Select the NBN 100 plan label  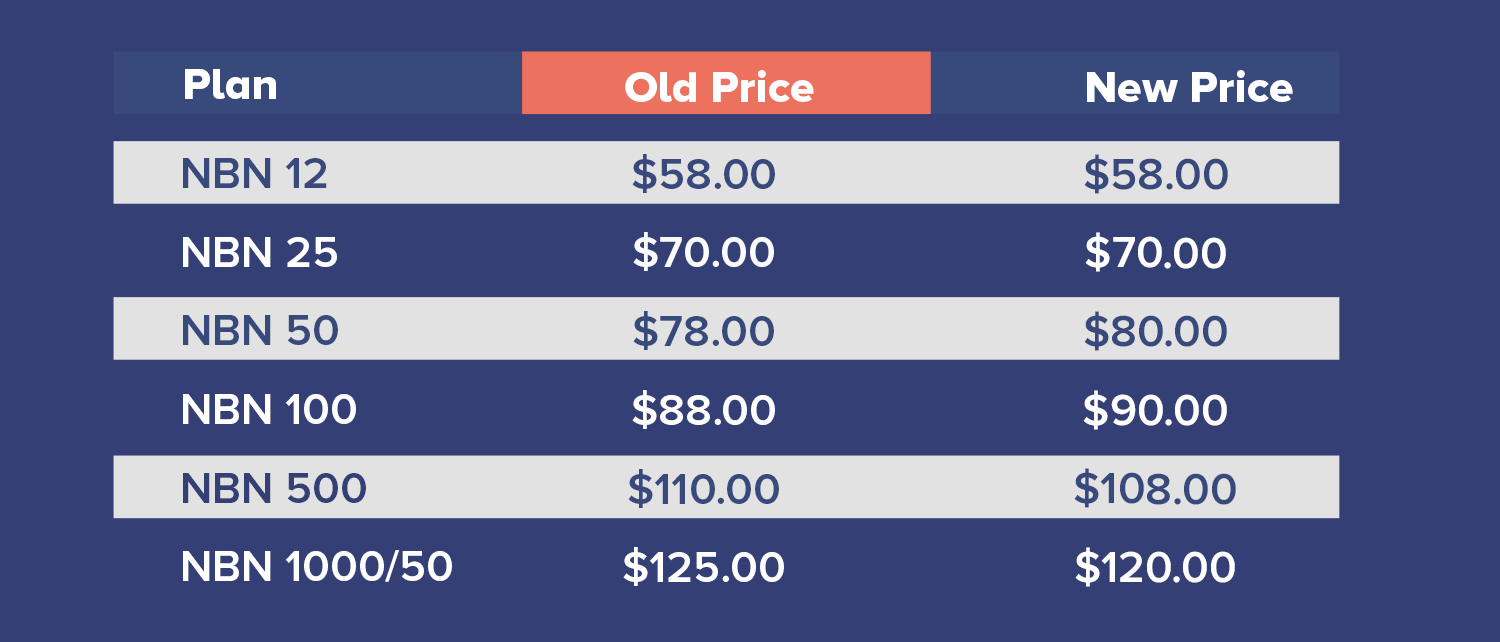click(268, 410)
